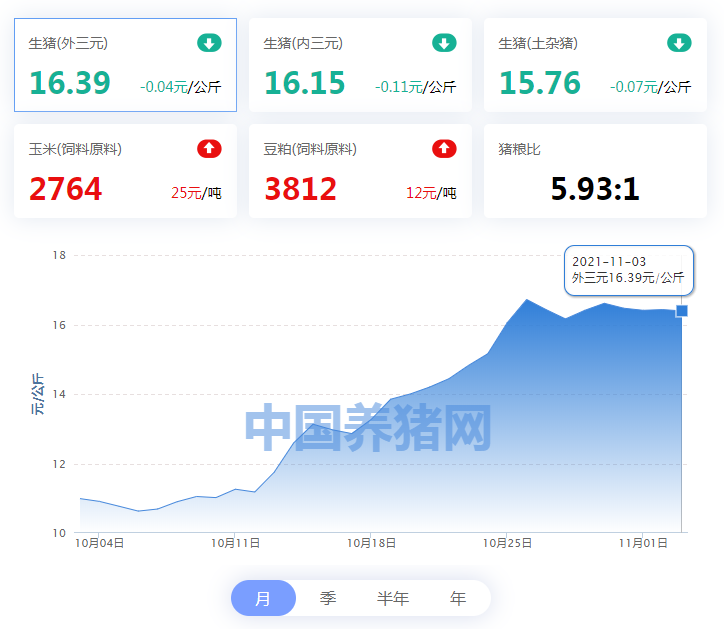
Task: Click green down arrow on 生猪(内三元) card
Action: coord(444,43)
